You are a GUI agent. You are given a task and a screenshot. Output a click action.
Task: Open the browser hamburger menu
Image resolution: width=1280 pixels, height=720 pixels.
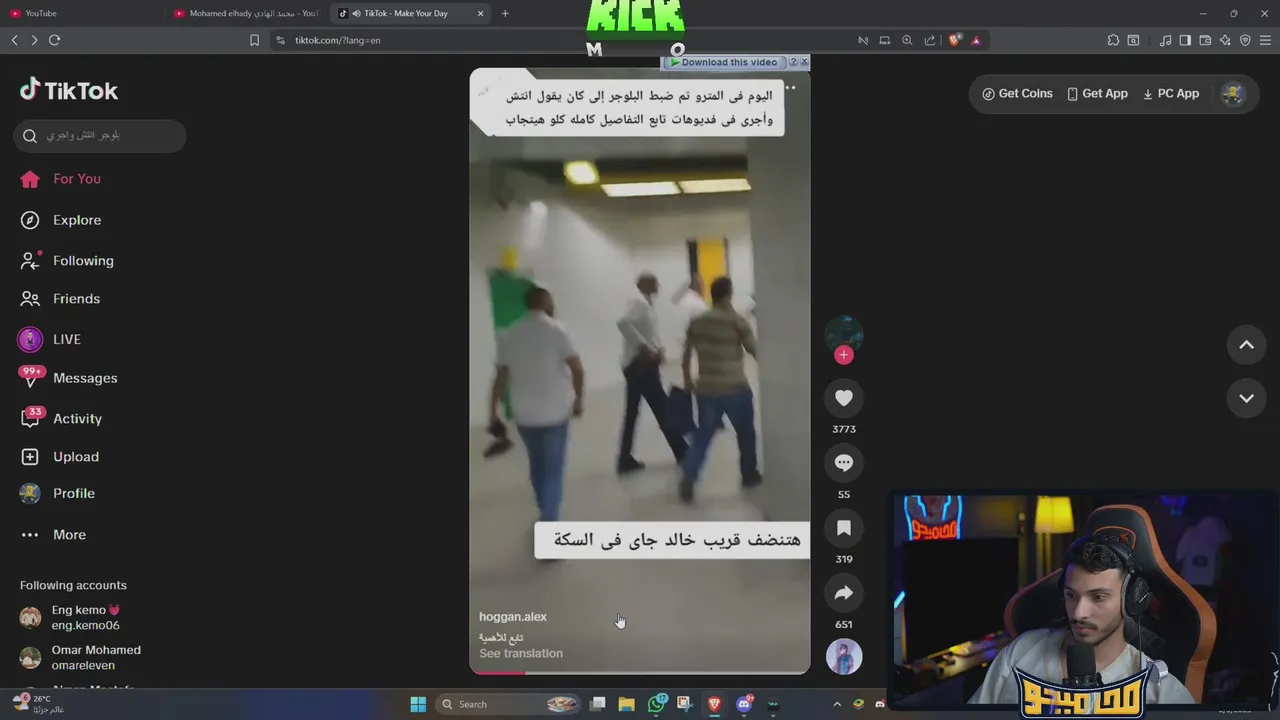tap(1266, 40)
